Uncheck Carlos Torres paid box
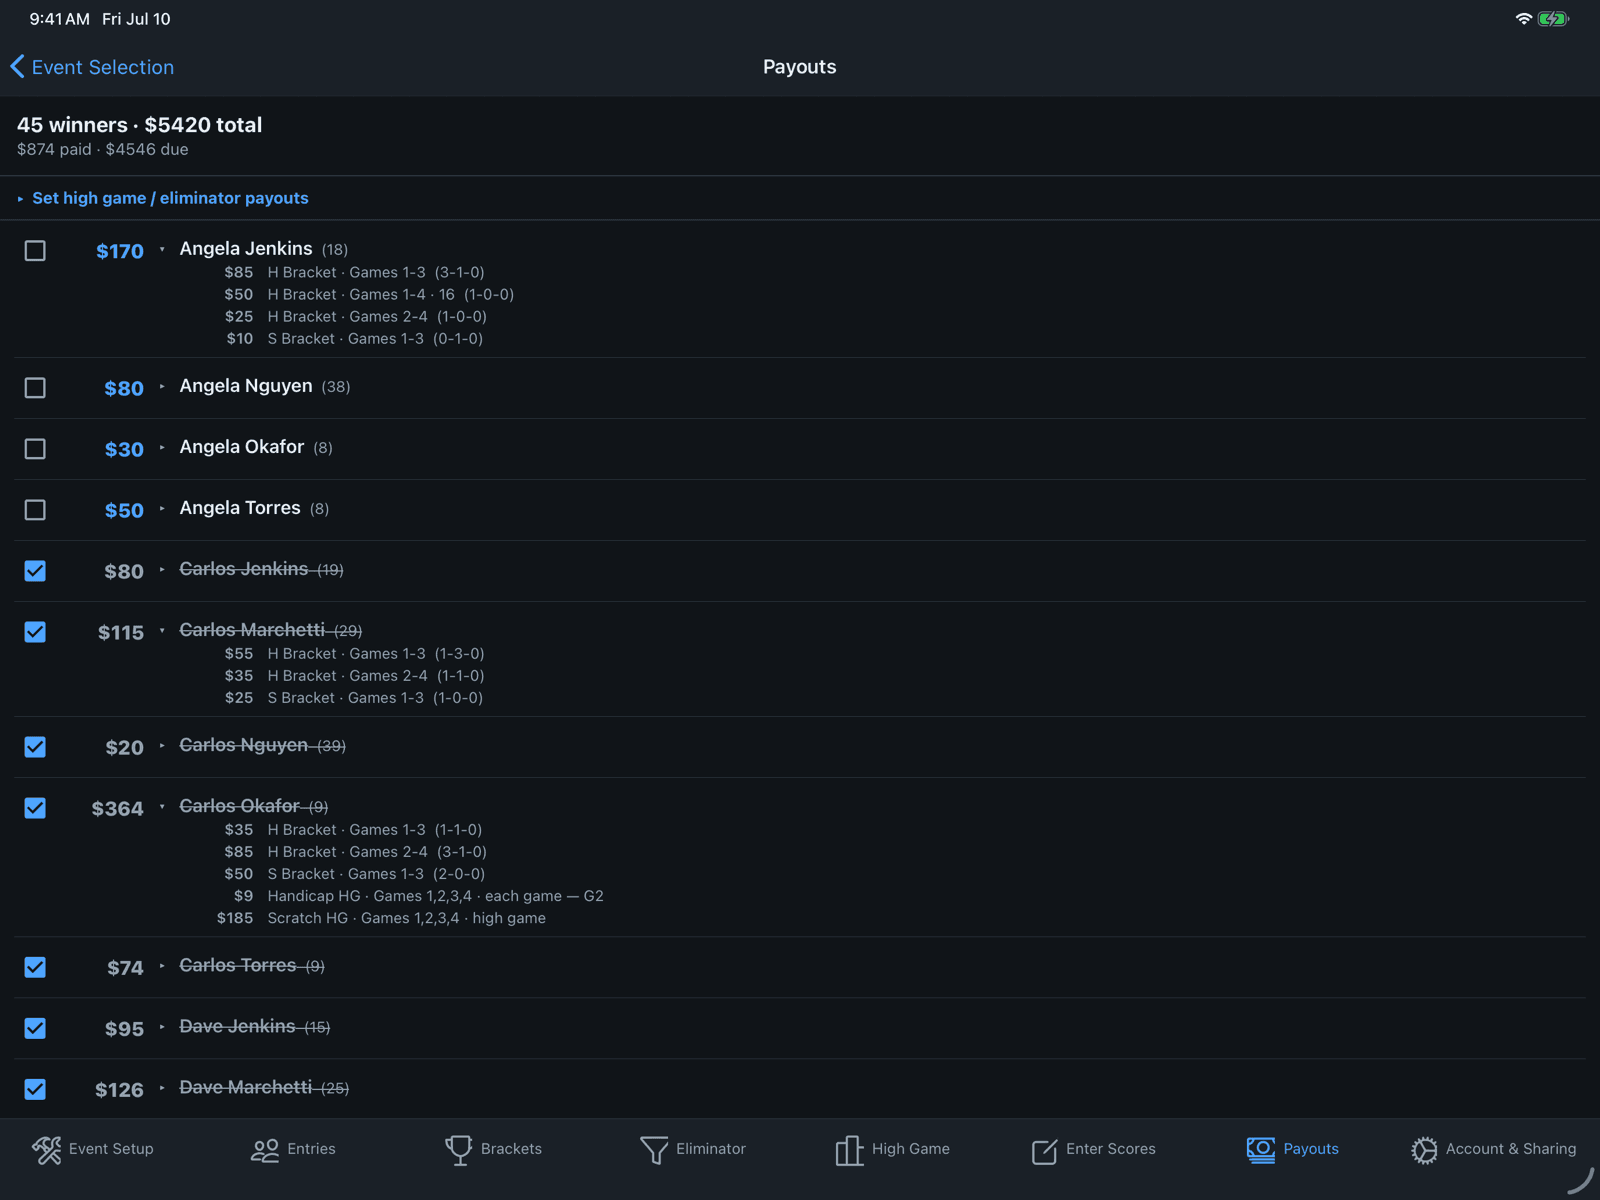 pyautogui.click(x=35, y=966)
